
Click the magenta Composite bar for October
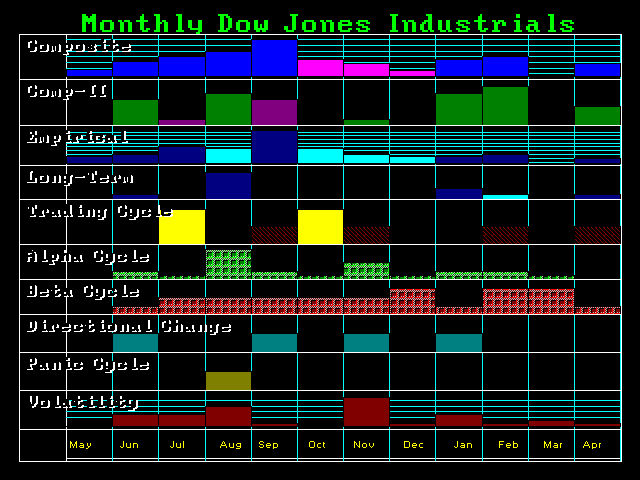(320, 68)
